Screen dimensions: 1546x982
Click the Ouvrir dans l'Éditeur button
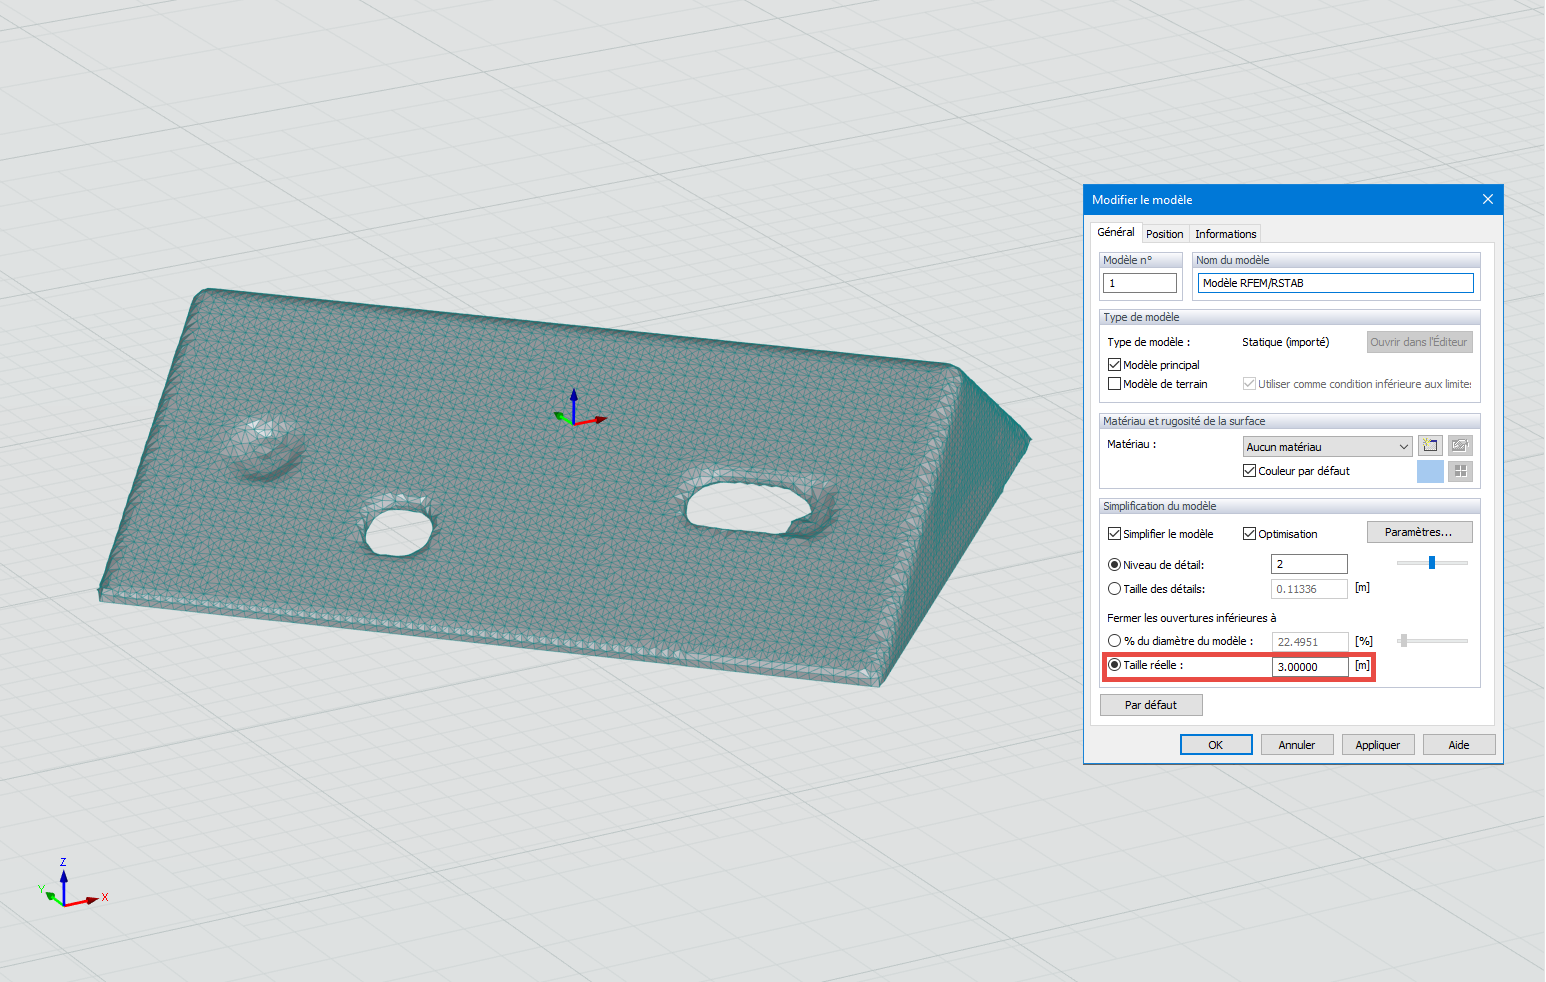pos(1419,342)
